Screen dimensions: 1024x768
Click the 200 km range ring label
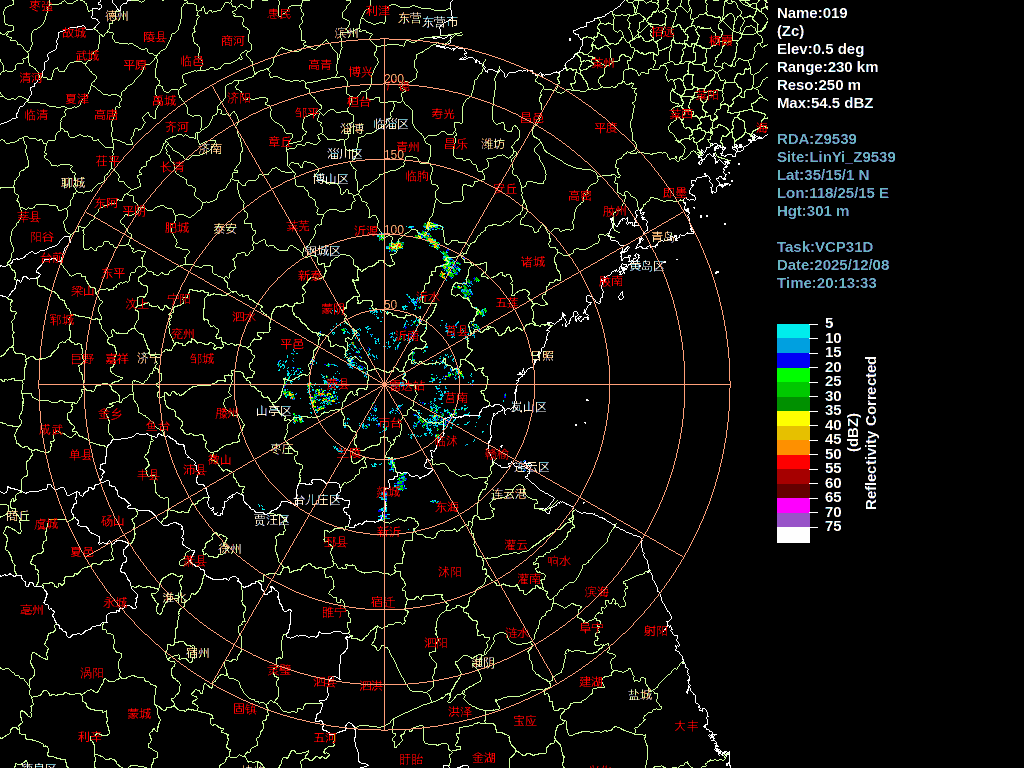point(394,79)
